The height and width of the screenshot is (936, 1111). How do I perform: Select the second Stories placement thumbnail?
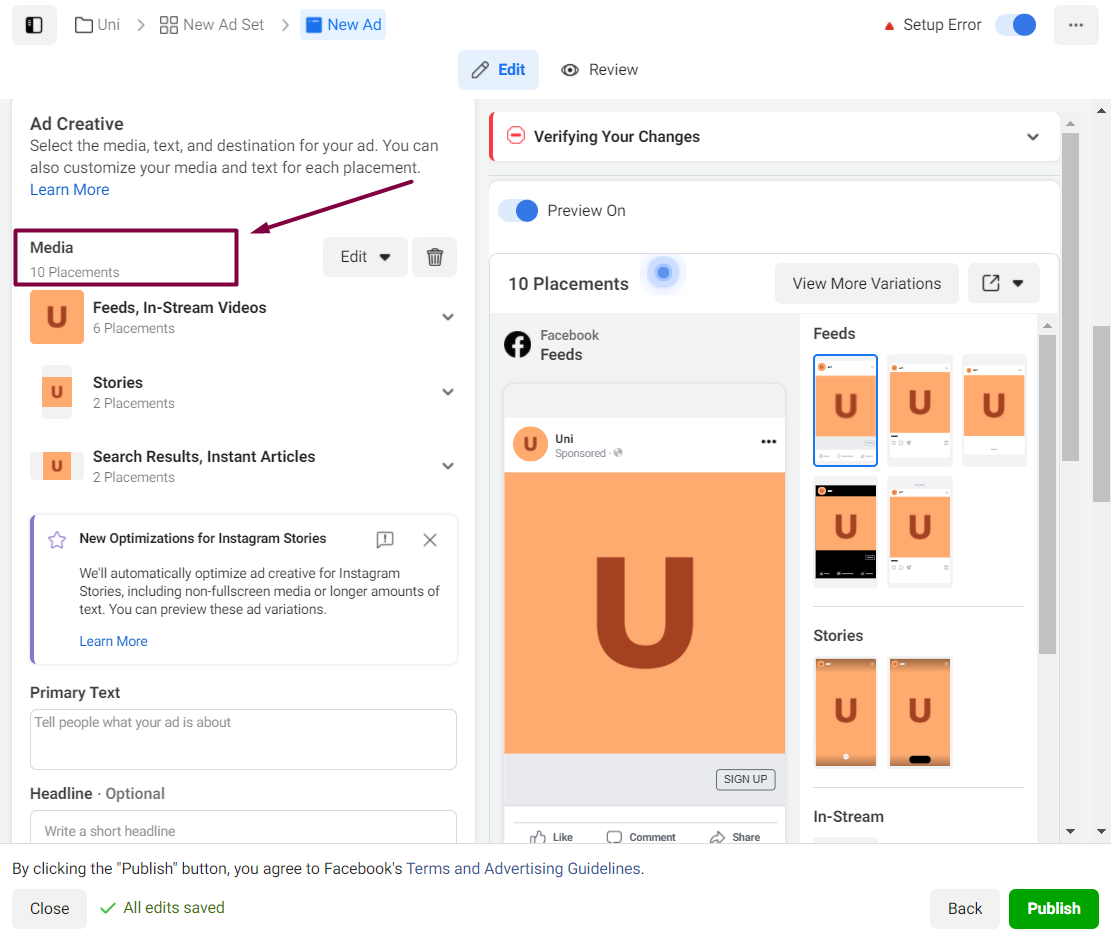(920, 713)
